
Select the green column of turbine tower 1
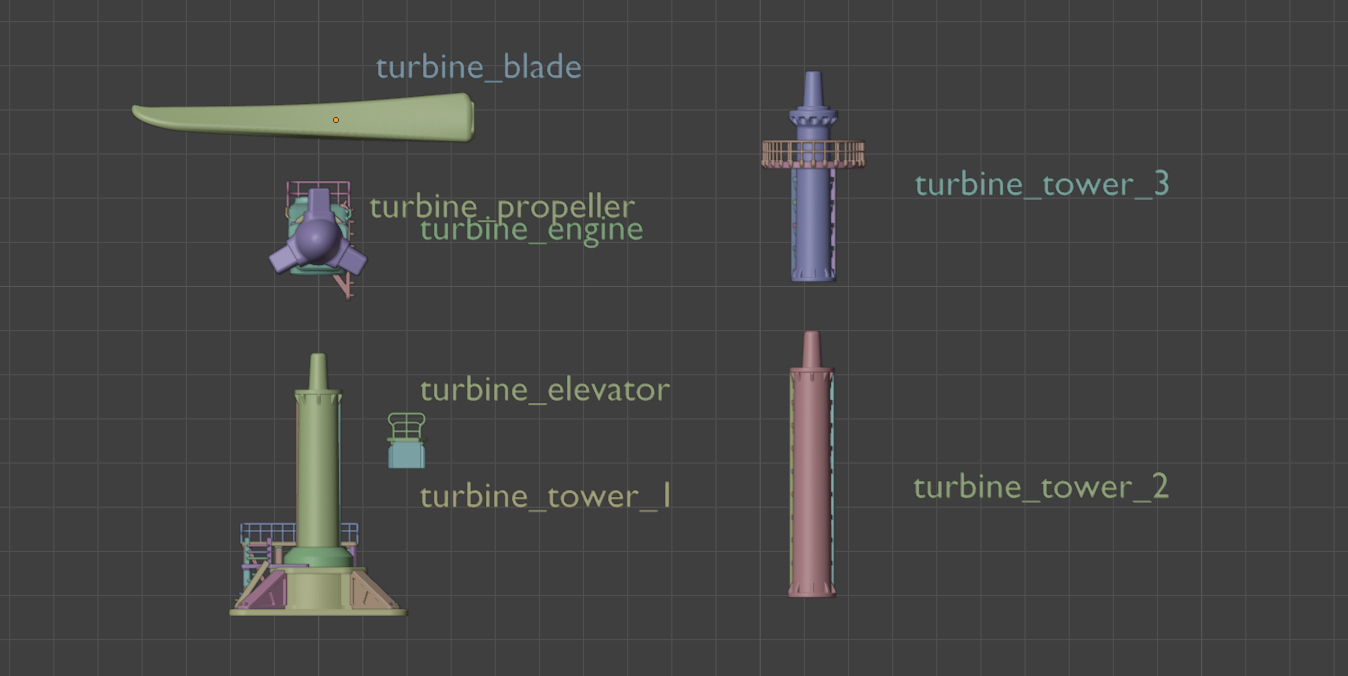pyautogui.click(x=317, y=460)
